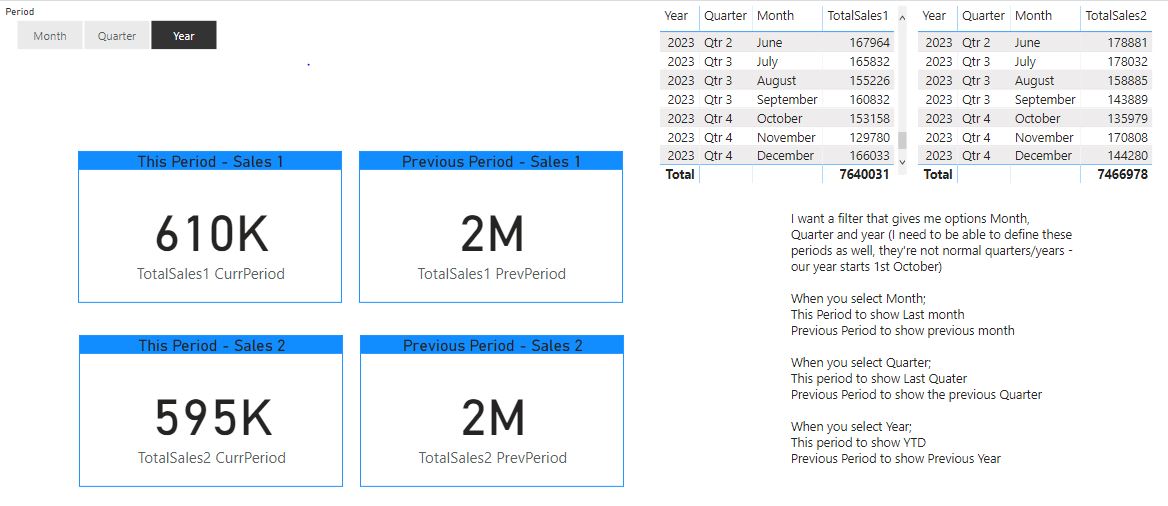
Task: Select cell value 178032 in TotalSales2 table
Action: pos(1127,61)
